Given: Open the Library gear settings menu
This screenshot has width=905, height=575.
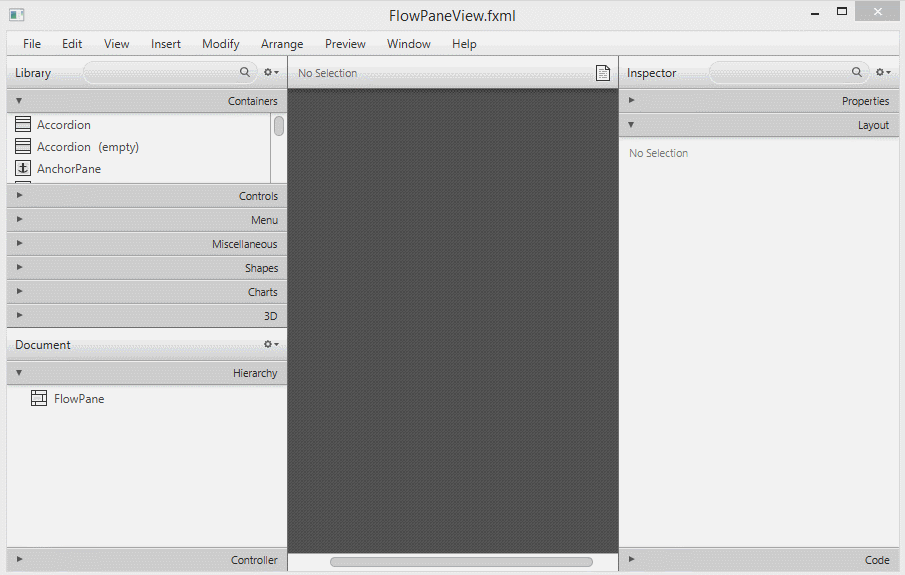Looking at the screenshot, I should click(271, 73).
